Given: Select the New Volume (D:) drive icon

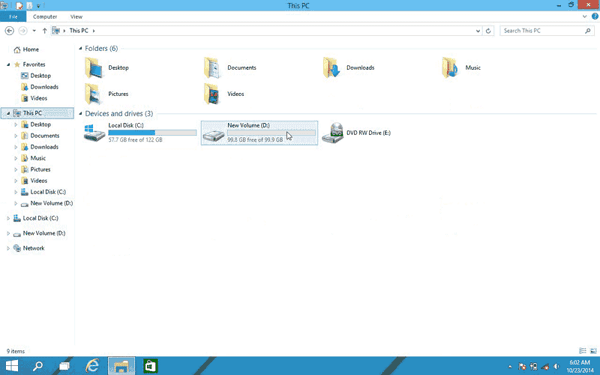Looking at the screenshot, I should 214,135.
